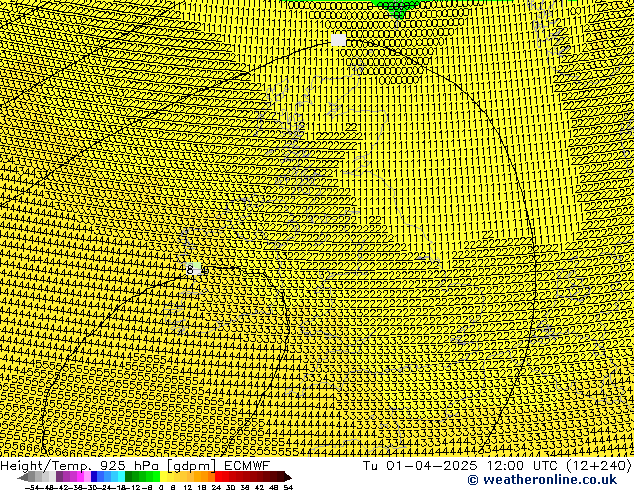Click the green patch at the top of the map
Screen dimensions: 634x490
coord(397,7)
